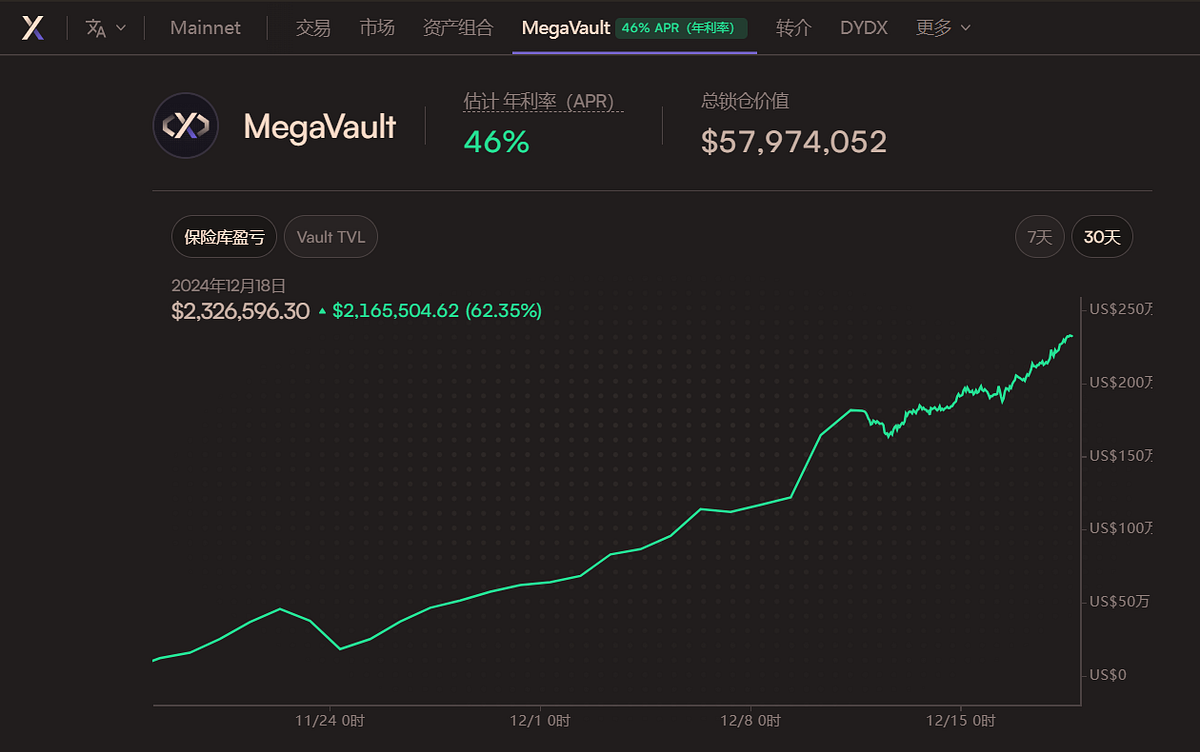The height and width of the screenshot is (752, 1200).
Task: Click the green up-arrow beside the profit amount
Action: pyautogui.click(x=323, y=311)
